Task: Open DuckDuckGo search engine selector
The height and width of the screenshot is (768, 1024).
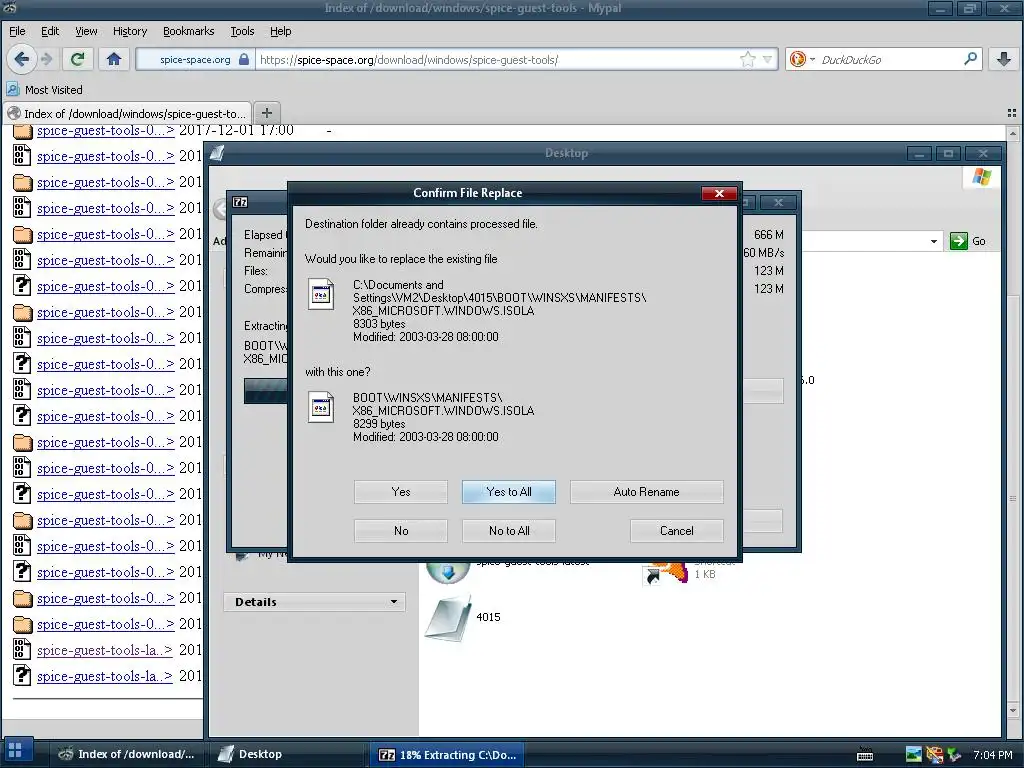Action: pyautogui.click(x=802, y=59)
